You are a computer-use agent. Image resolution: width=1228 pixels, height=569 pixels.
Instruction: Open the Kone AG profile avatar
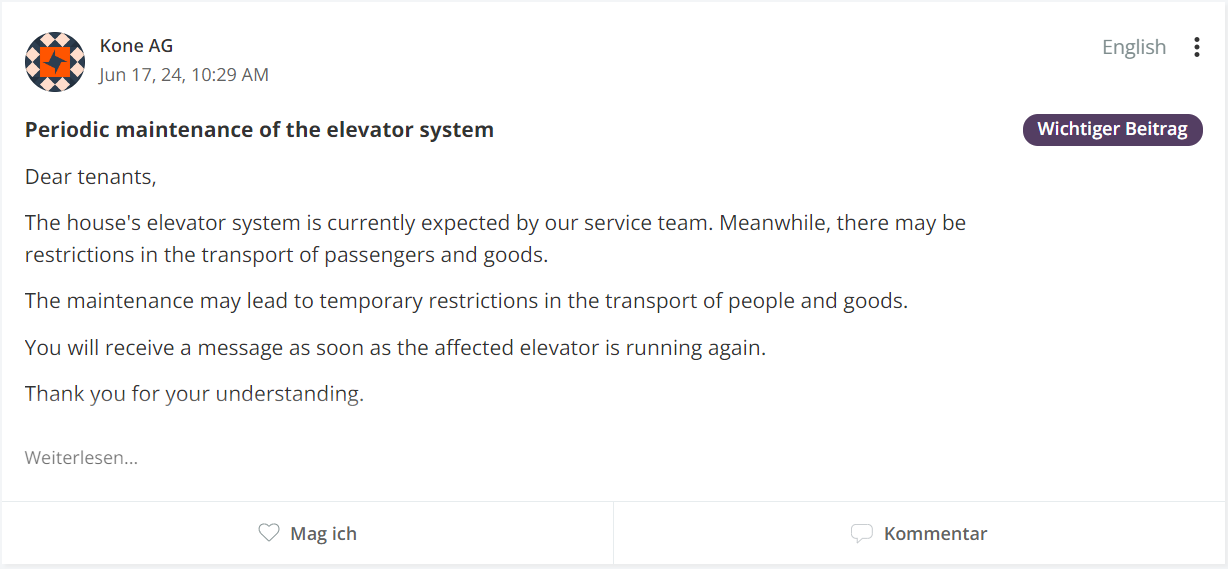click(x=55, y=62)
